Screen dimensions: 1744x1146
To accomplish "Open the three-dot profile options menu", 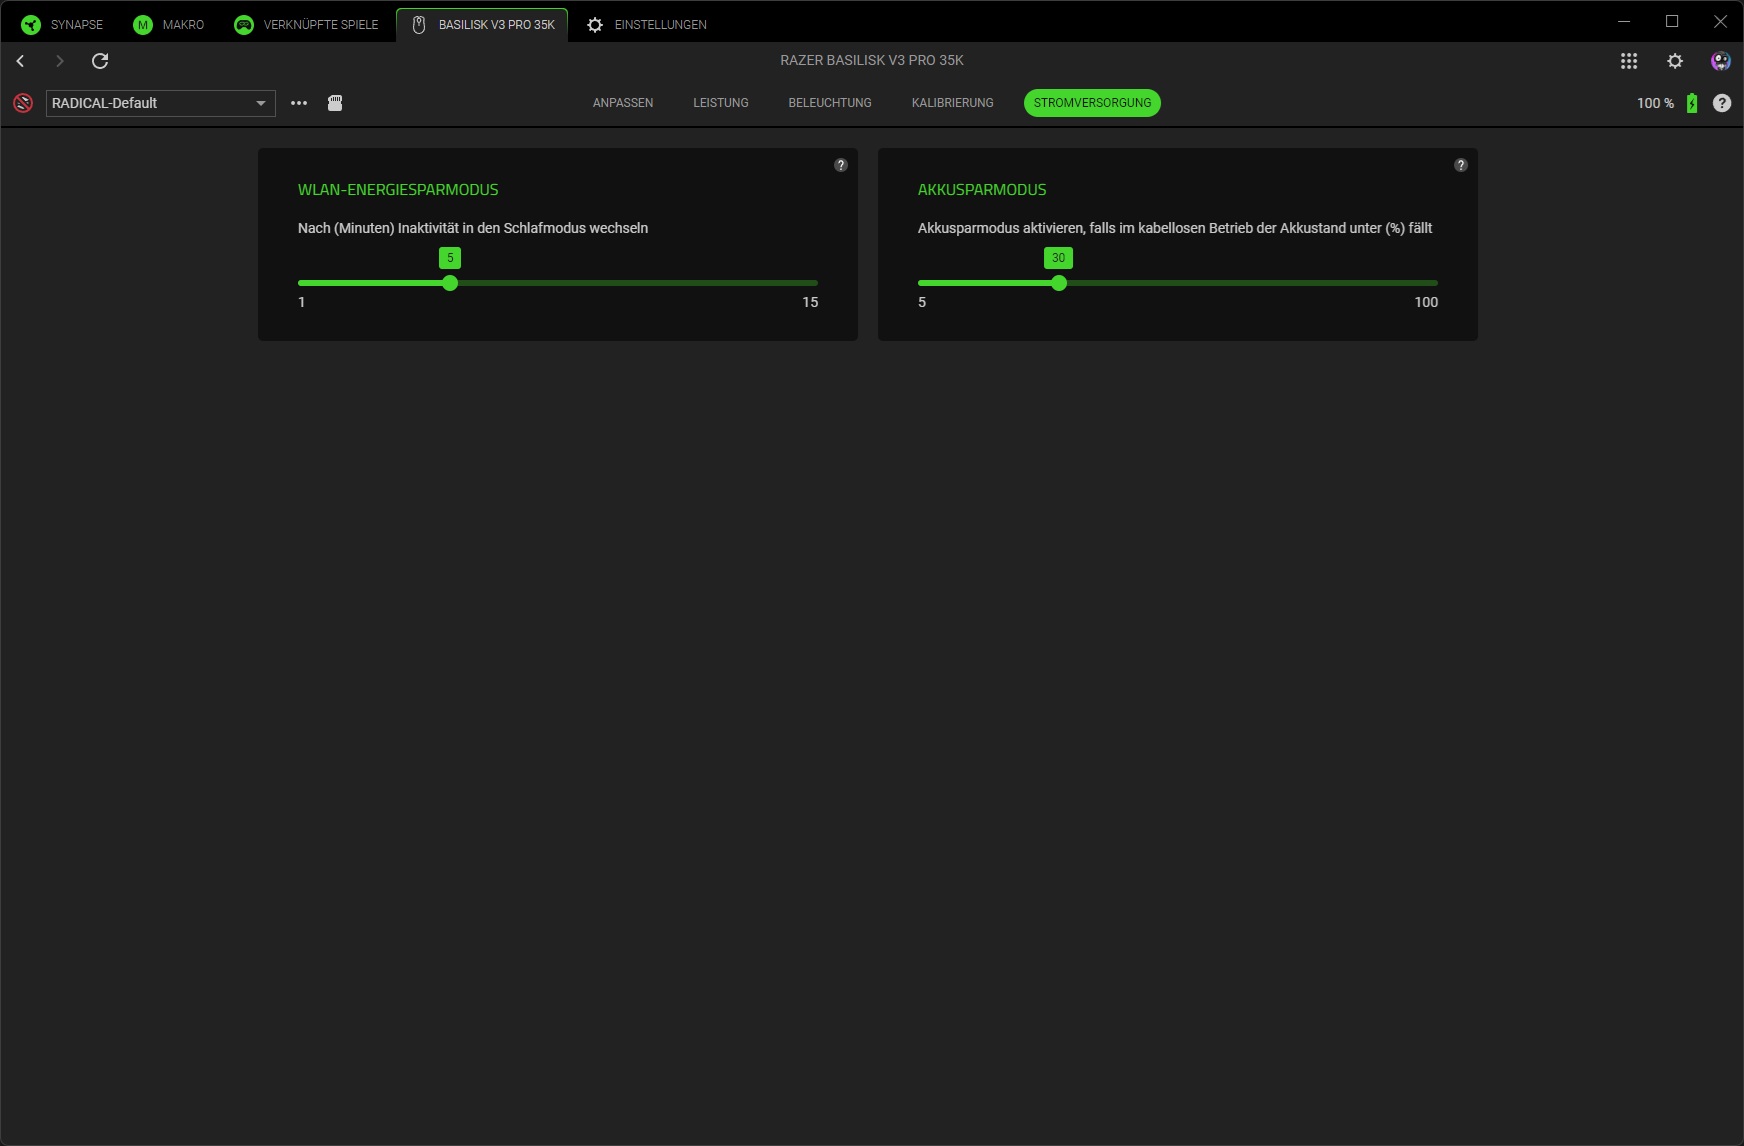I will pyautogui.click(x=299, y=103).
